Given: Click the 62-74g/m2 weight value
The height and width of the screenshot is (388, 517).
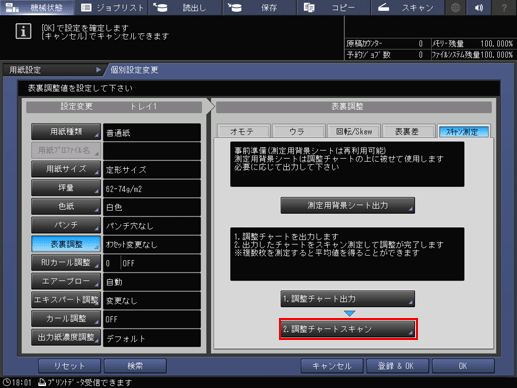Looking at the screenshot, I should (x=152, y=189).
